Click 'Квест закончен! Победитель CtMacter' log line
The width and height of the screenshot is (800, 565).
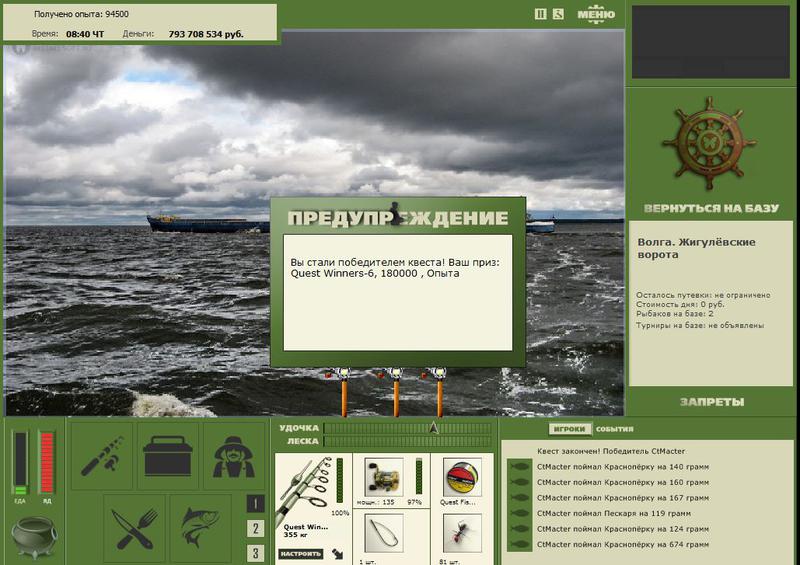tap(611, 451)
